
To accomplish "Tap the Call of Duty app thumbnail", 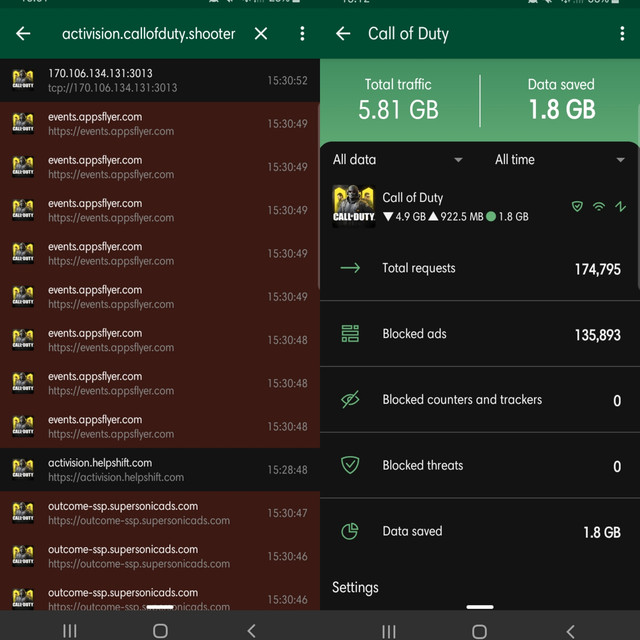I will 353,207.
